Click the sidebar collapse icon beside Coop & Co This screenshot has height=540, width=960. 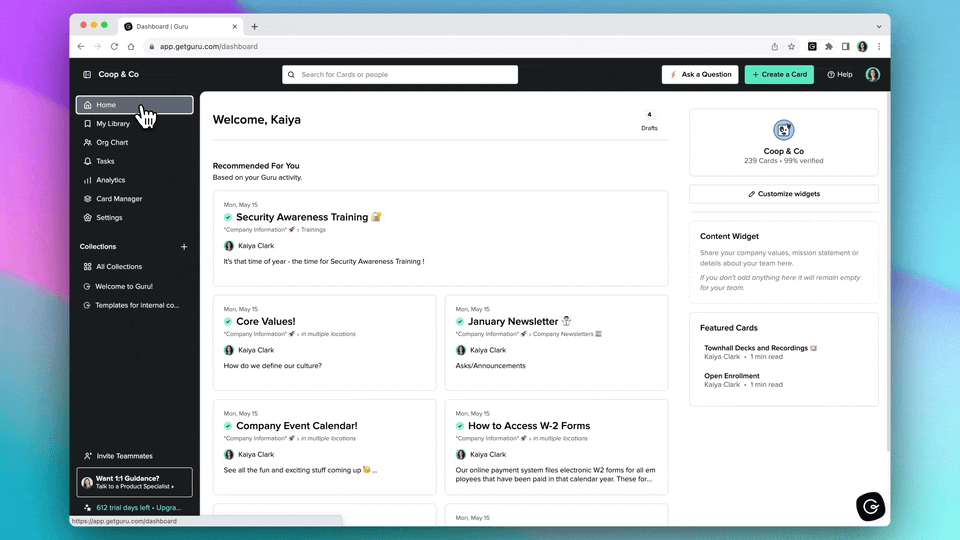click(87, 75)
